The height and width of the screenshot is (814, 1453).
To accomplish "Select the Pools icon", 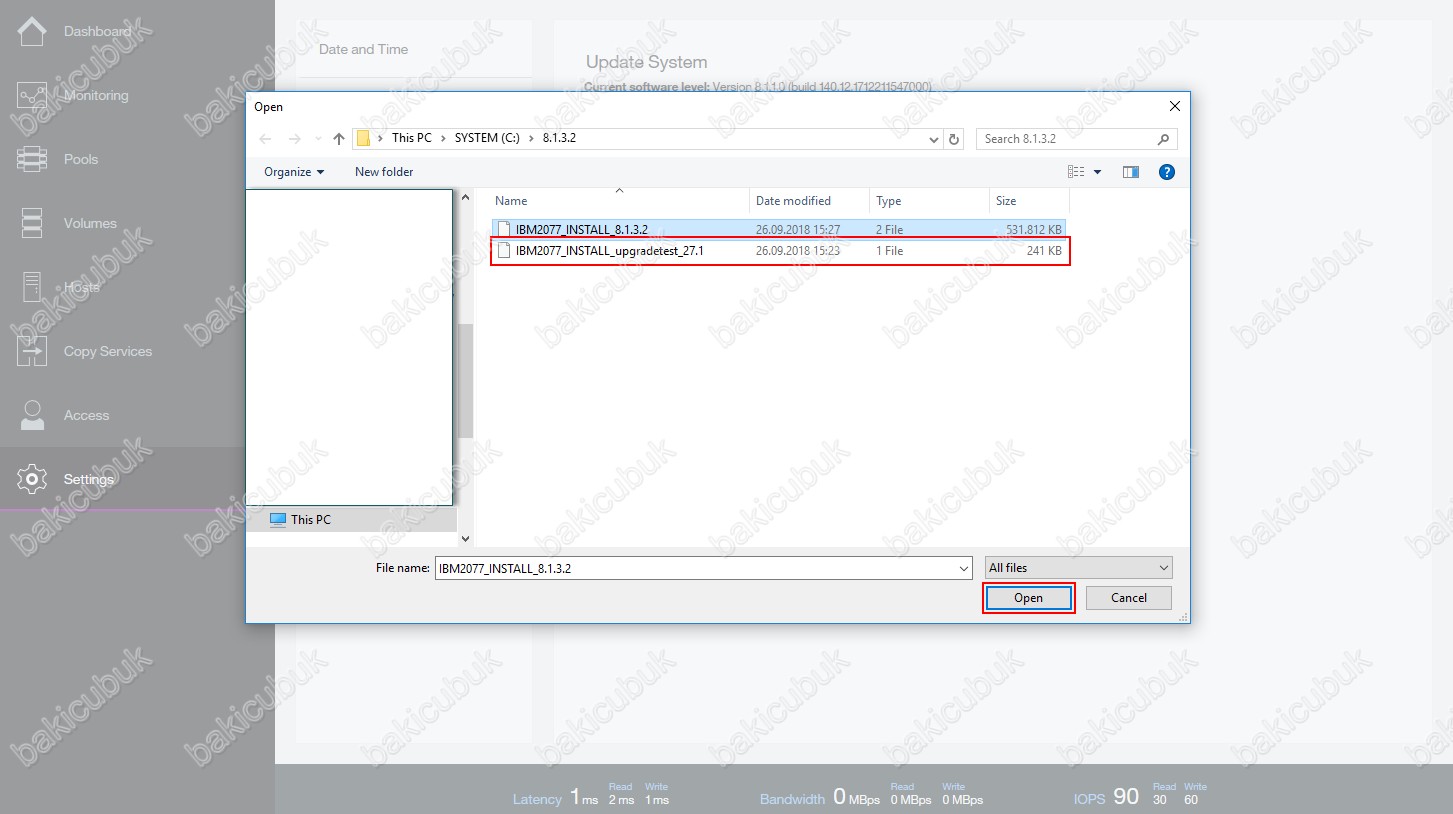I will point(32,159).
